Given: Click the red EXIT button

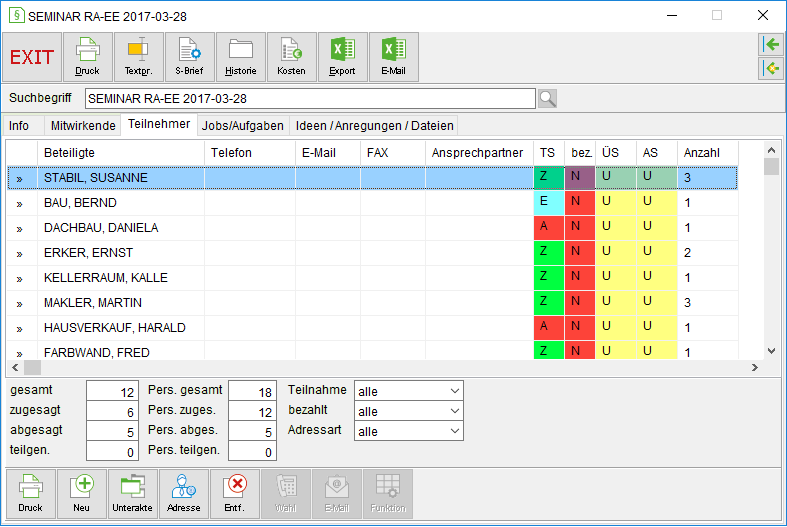Looking at the screenshot, I should click(32, 57).
